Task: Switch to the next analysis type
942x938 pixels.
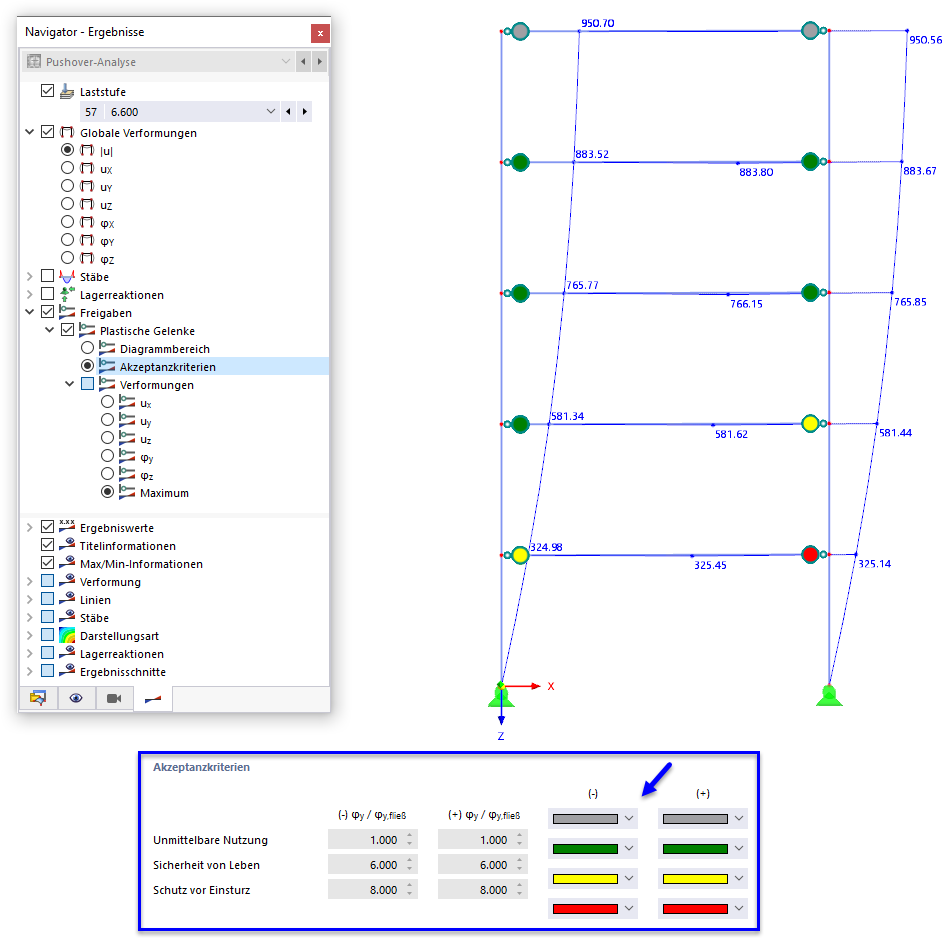Action: (320, 61)
